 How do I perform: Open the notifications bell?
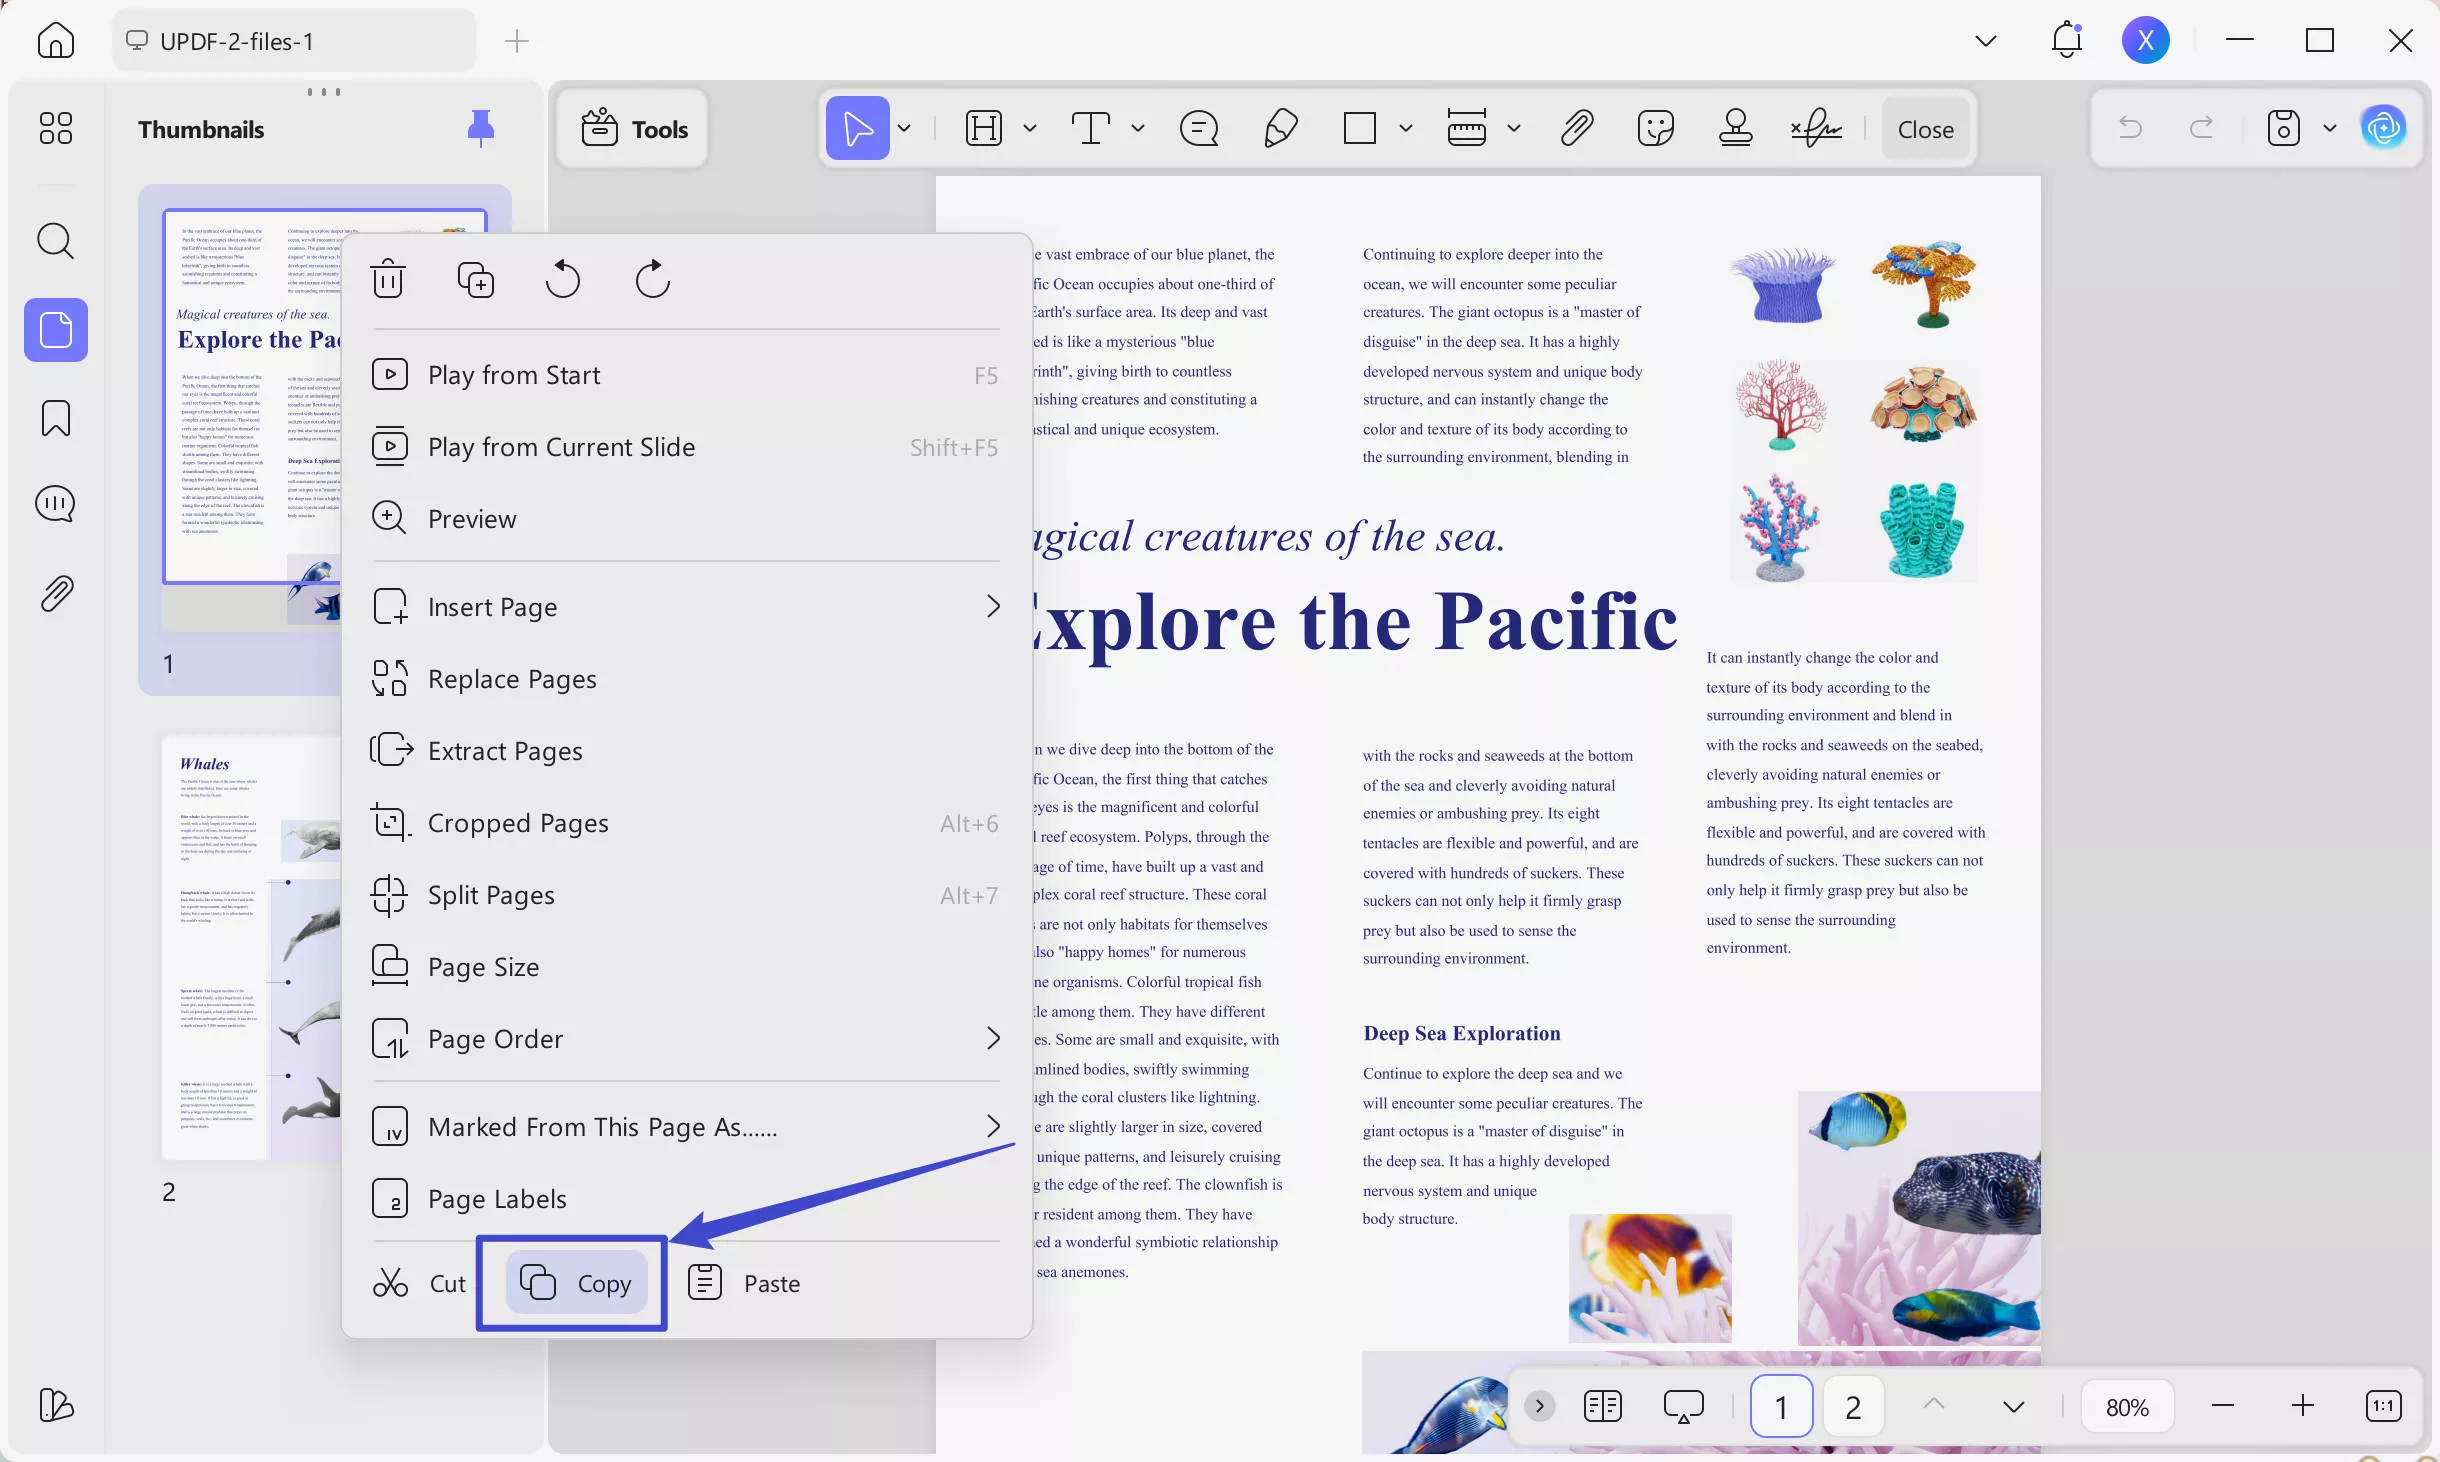[2066, 41]
